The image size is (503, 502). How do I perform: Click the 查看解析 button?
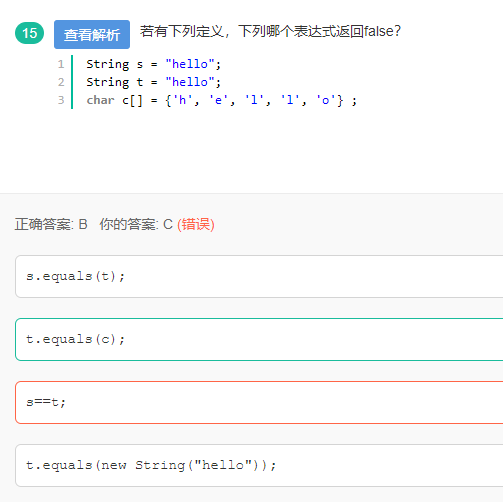tap(92, 34)
